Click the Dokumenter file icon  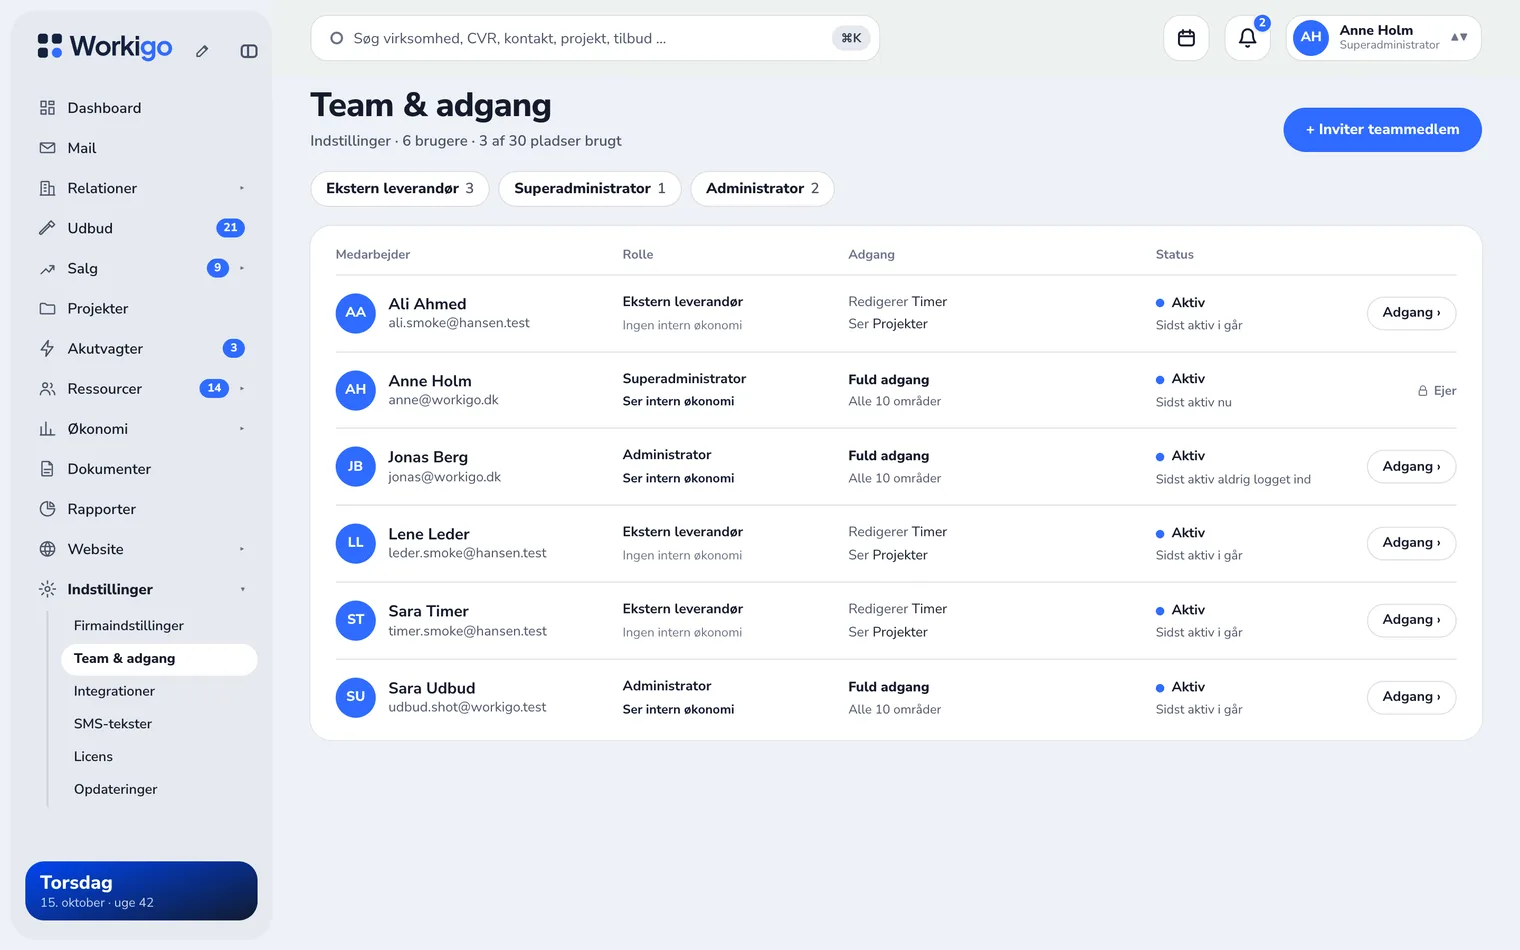tap(47, 469)
